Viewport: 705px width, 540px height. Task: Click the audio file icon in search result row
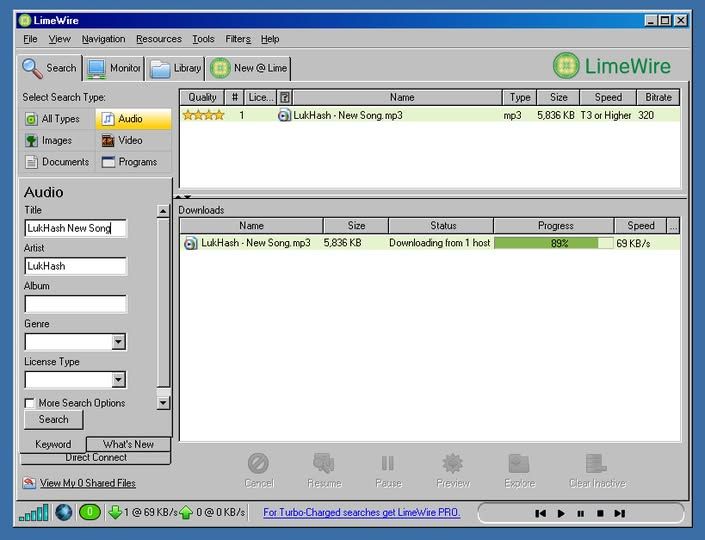(x=284, y=116)
